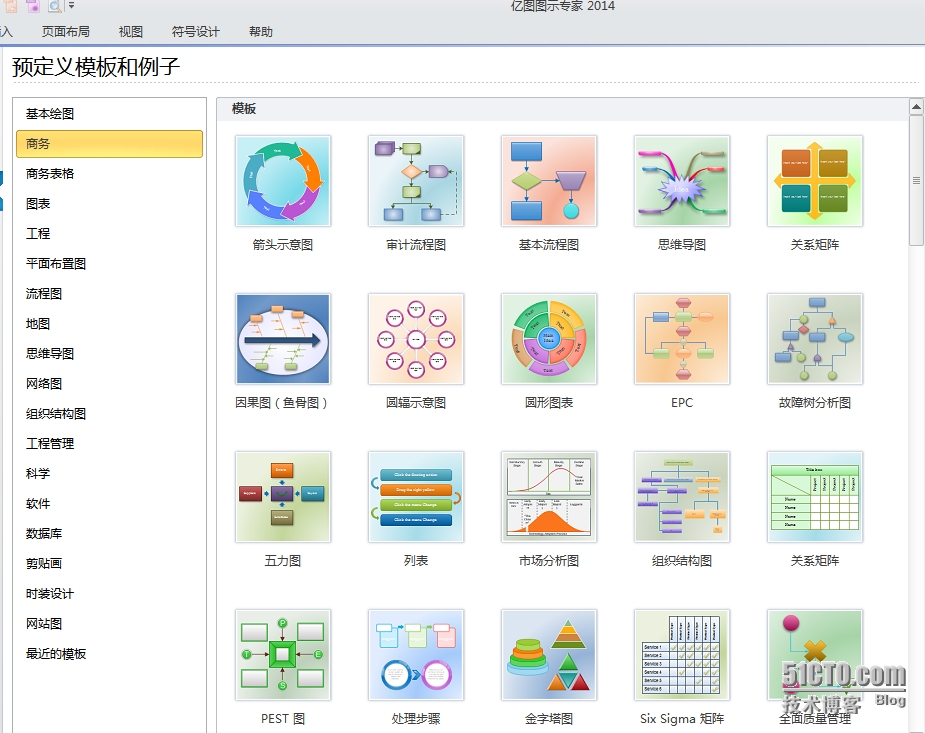Choose the 思维导图 template thumbnail
The image size is (925, 733).
tap(682, 181)
